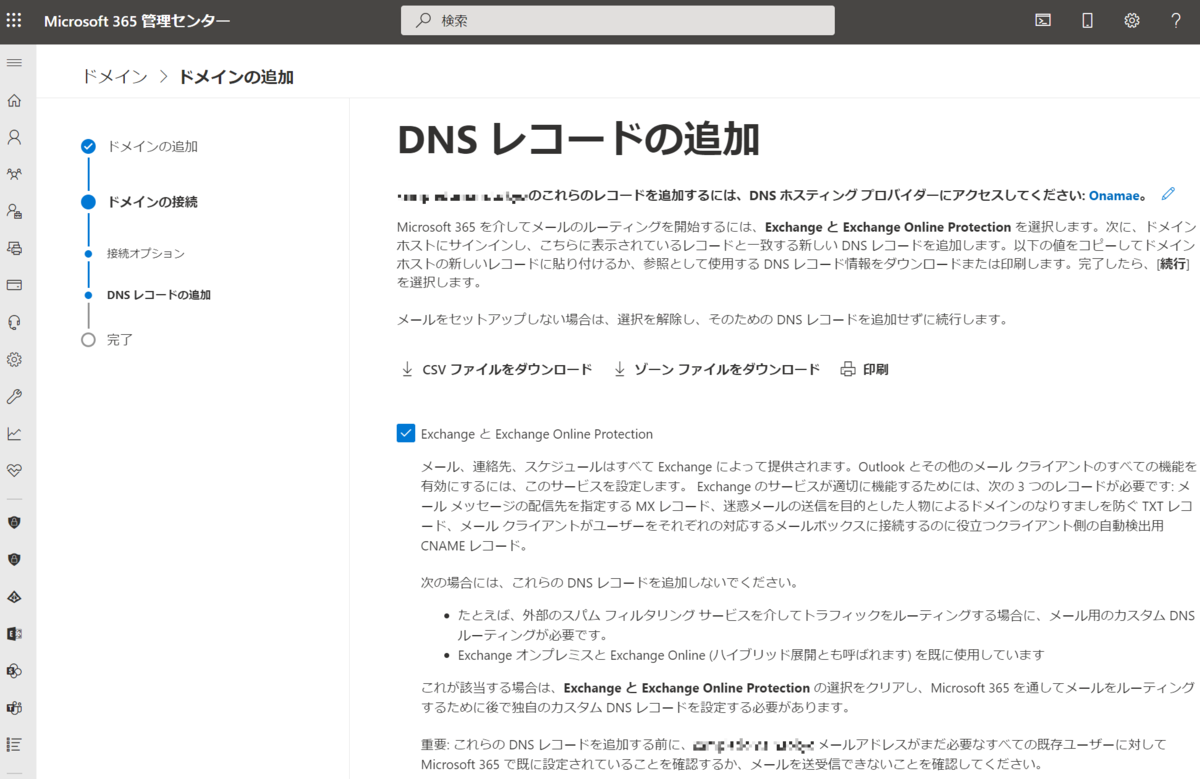Uncheck Exchange と Exchange Online Protection
This screenshot has width=1200, height=779.
pyautogui.click(x=406, y=433)
